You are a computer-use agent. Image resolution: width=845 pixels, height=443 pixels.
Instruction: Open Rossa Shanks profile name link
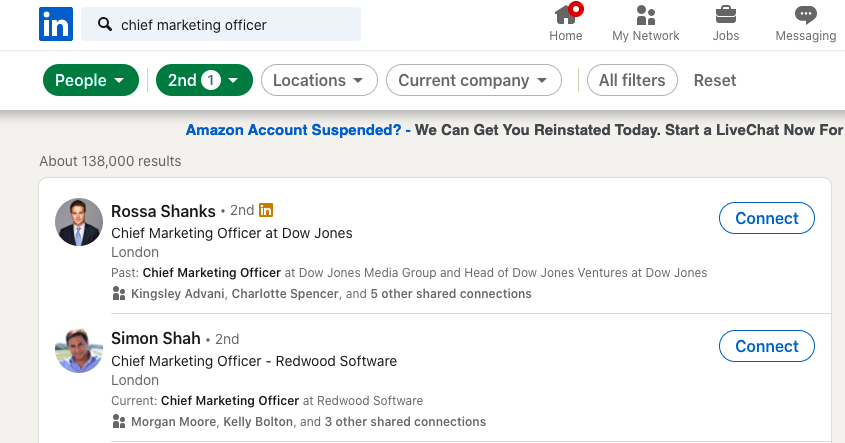(x=163, y=211)
